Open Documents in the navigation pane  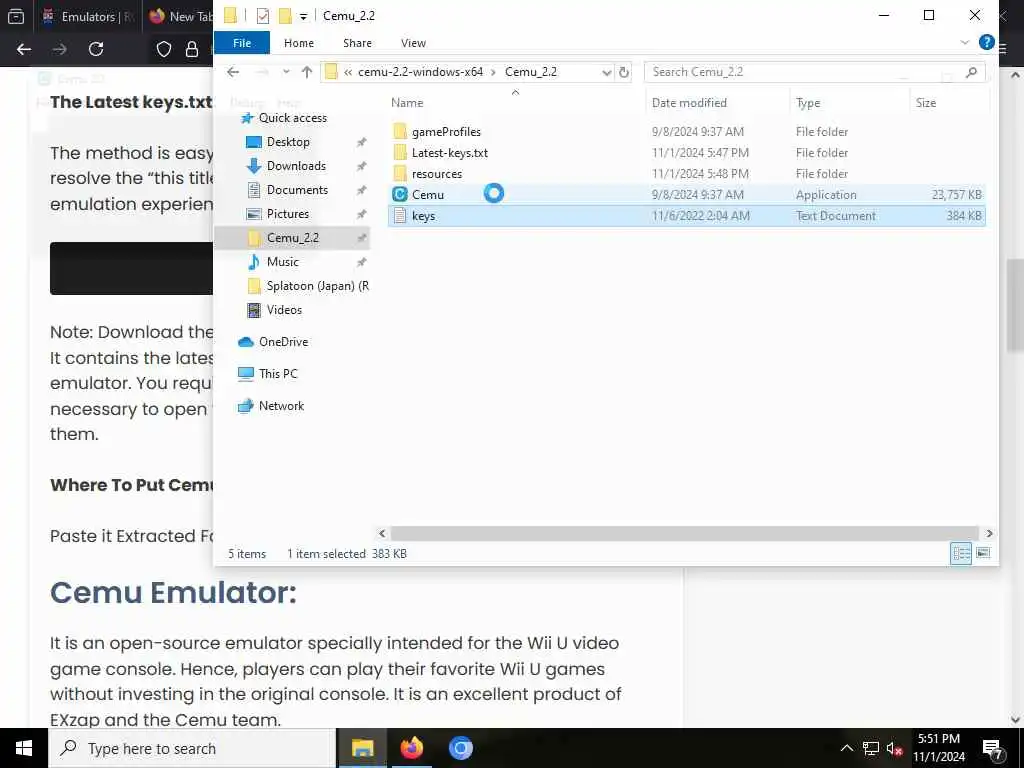[x=297, y=190]
